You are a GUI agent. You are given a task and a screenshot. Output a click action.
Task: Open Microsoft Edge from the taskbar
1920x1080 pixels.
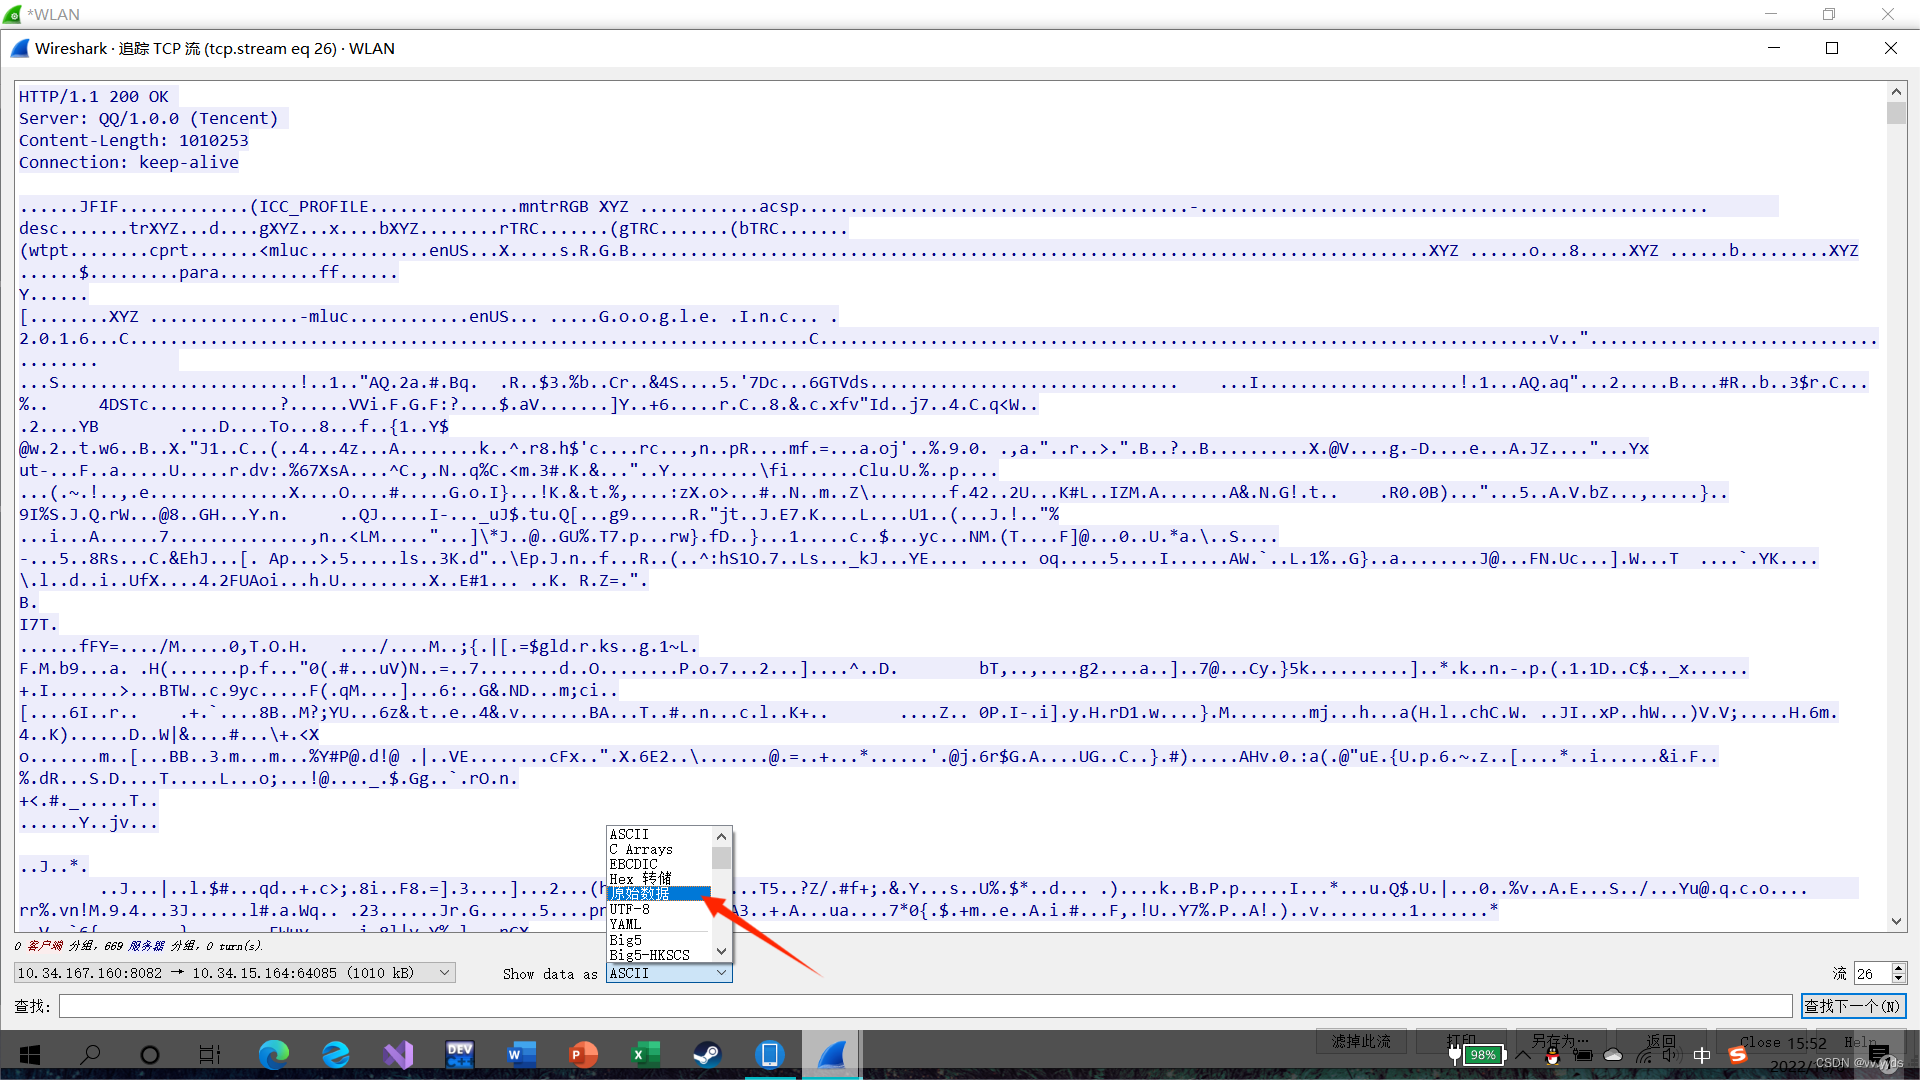[x=273, y=1054]
